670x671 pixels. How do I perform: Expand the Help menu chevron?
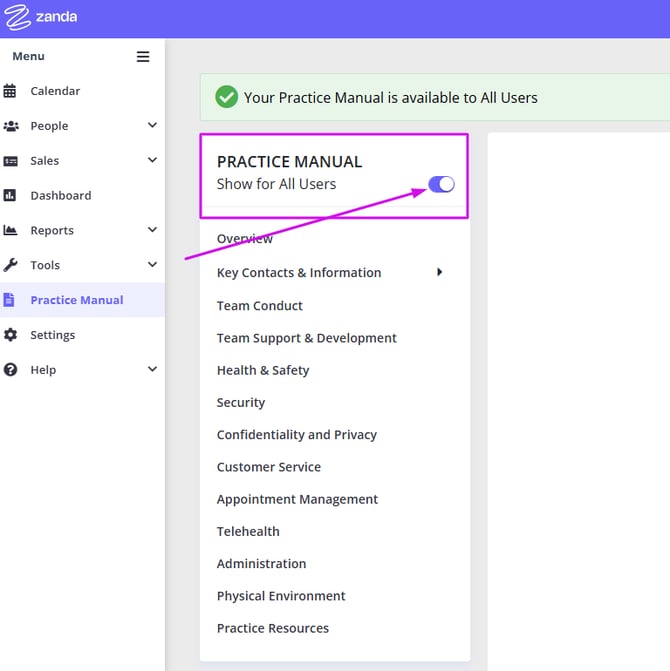tap(152, 370)
